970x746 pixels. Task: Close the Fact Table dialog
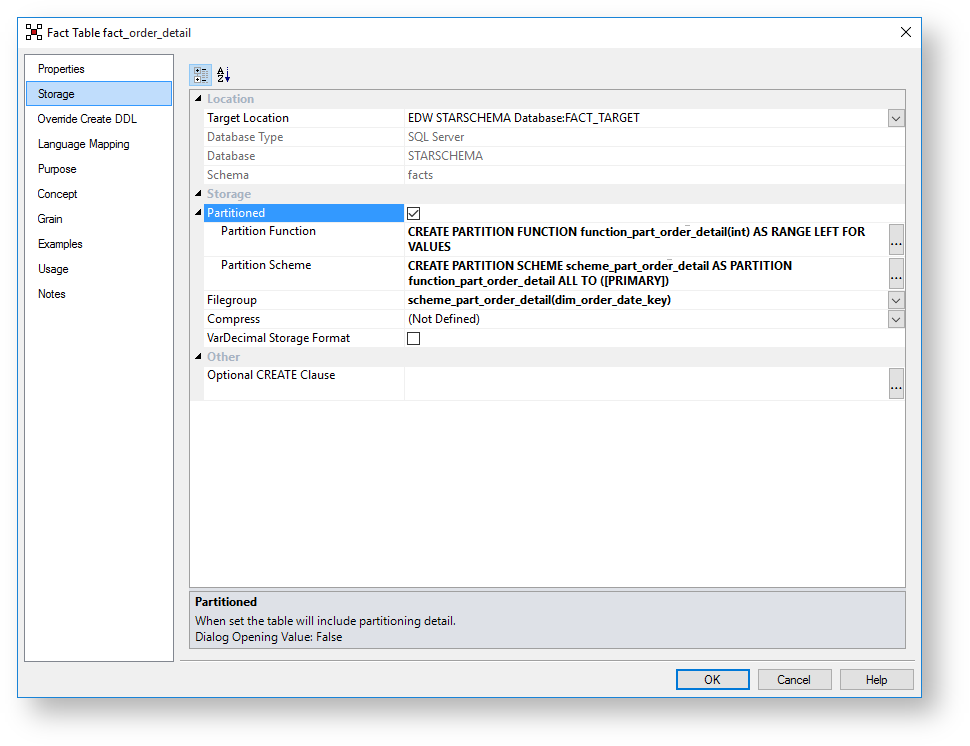pos(906,32)
